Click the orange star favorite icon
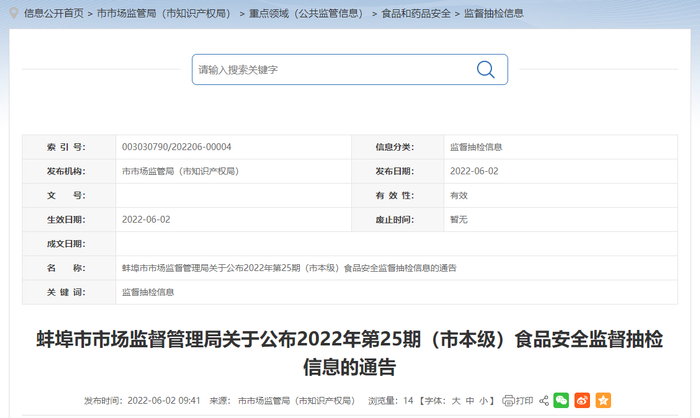This screenshot has height=418, width=700. [x=603, y=400]
